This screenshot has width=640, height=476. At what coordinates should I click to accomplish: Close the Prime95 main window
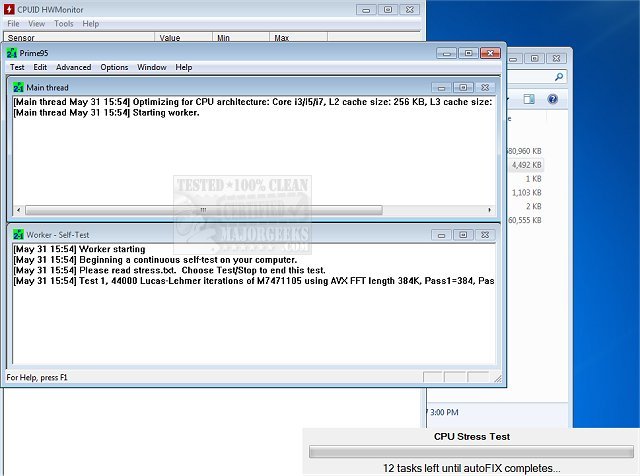point(491,53)
